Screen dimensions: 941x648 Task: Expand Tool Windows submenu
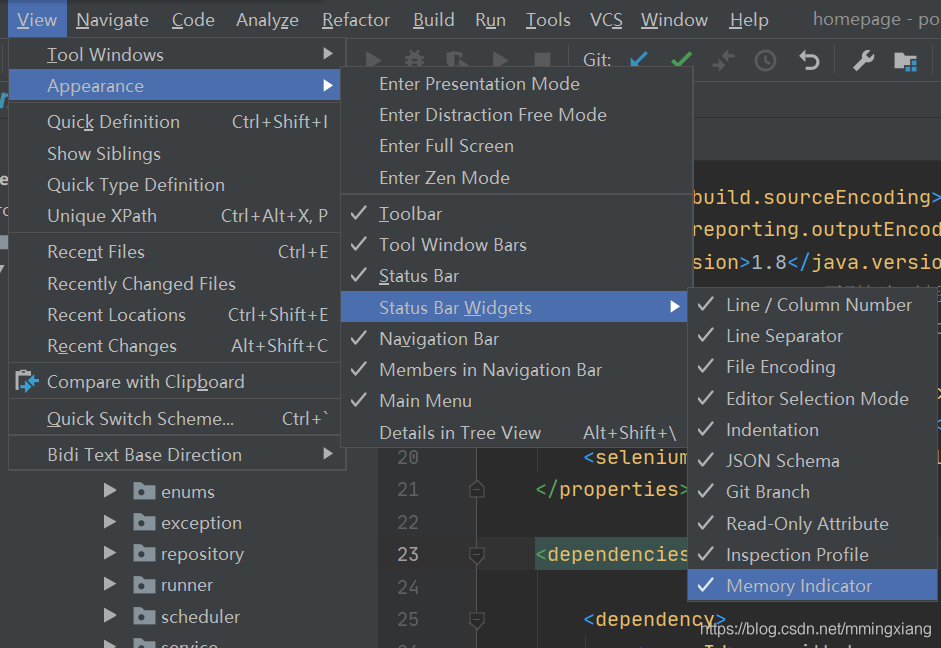pyautogui.click(x=175, y=55)
